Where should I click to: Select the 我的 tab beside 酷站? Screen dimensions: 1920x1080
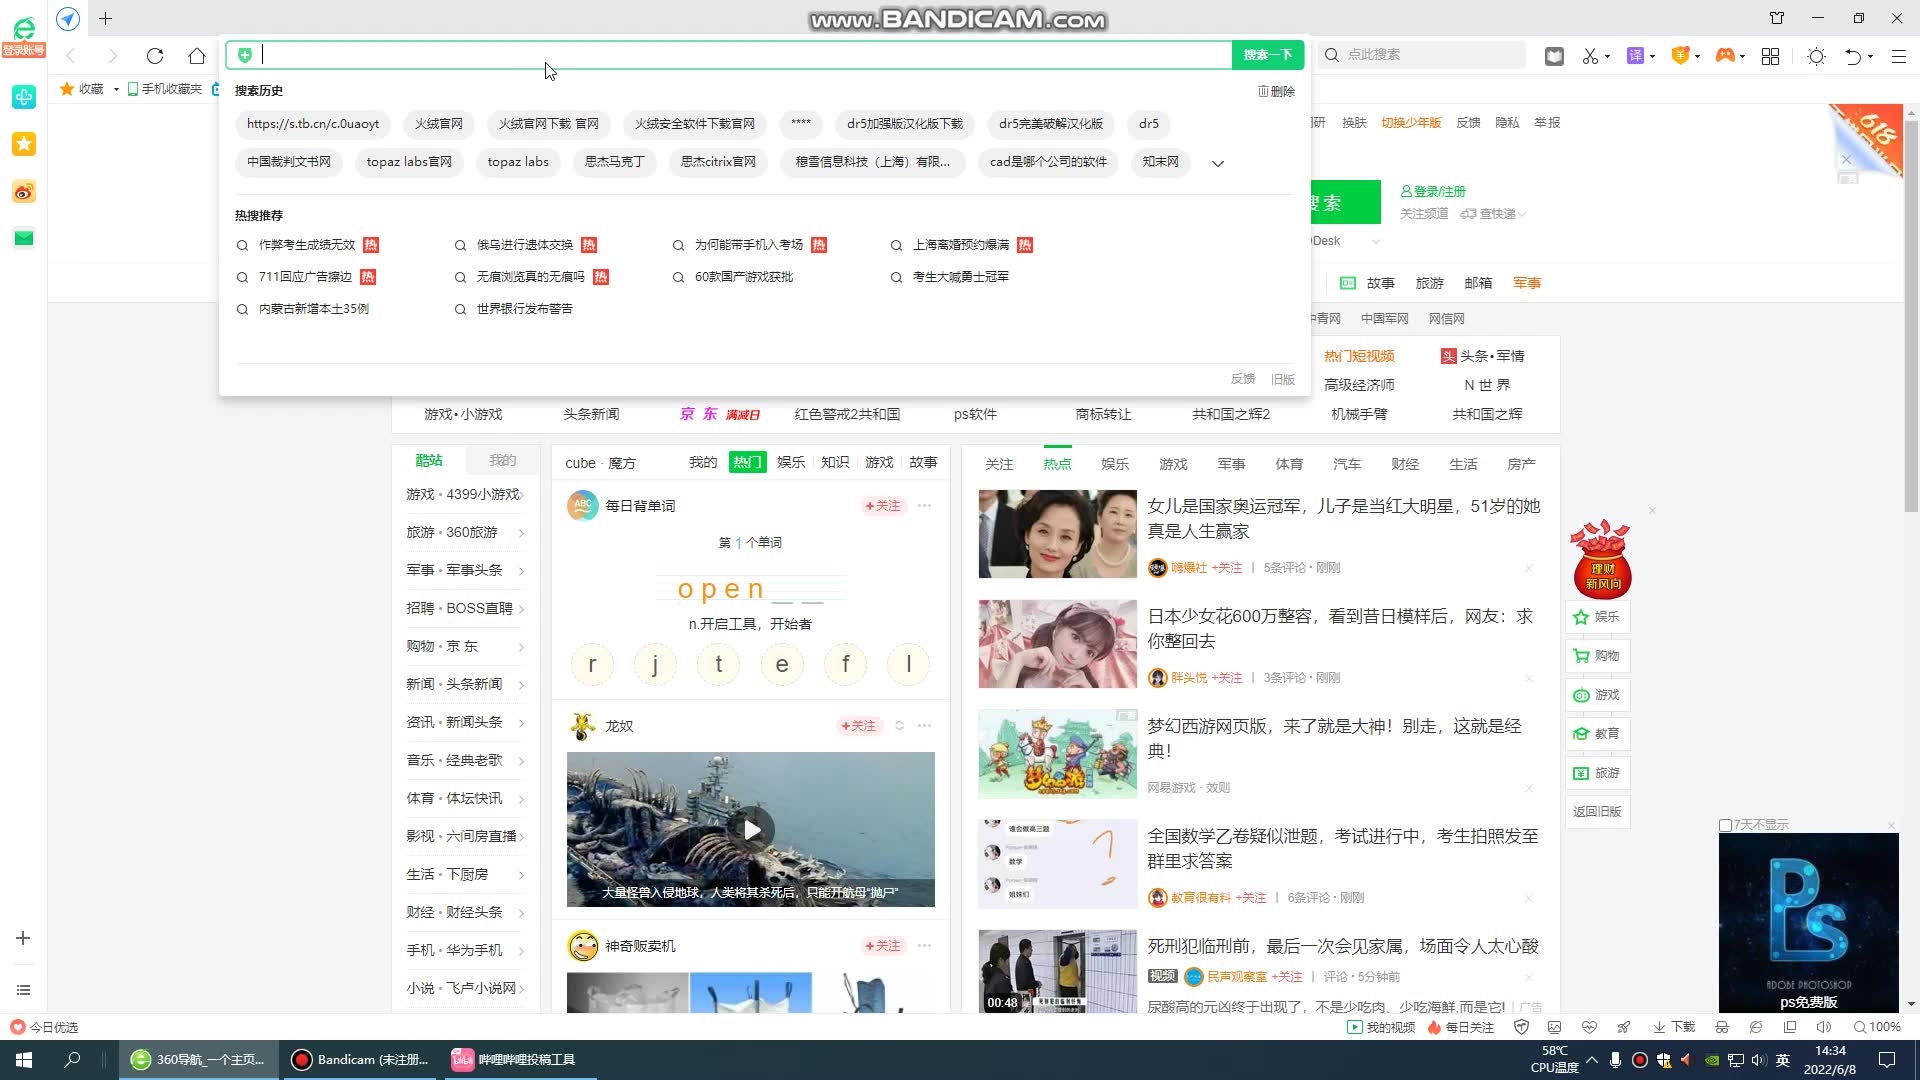click(x=502, y=460)
